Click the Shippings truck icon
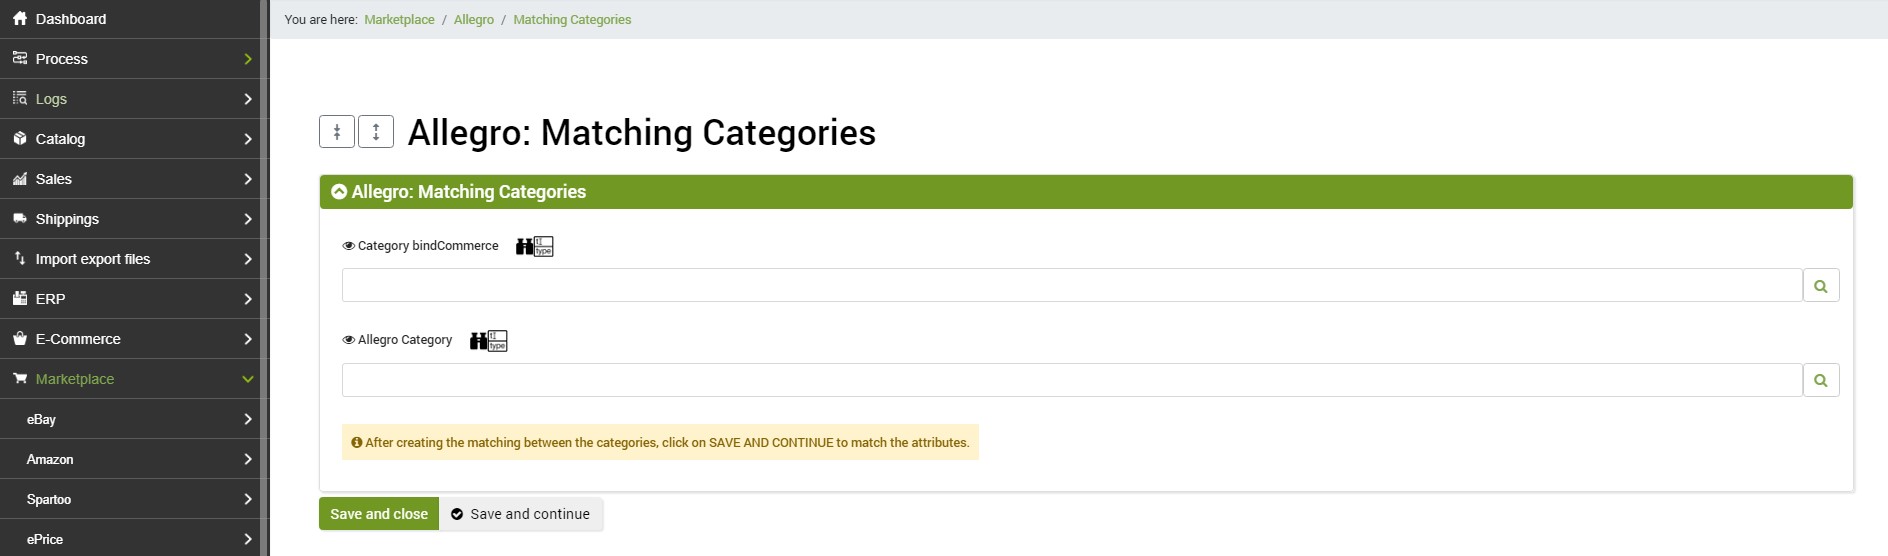 pos(20,219)
